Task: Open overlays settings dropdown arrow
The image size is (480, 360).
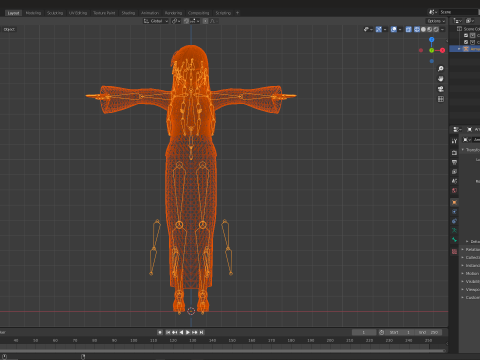Action: coord(400,29)
